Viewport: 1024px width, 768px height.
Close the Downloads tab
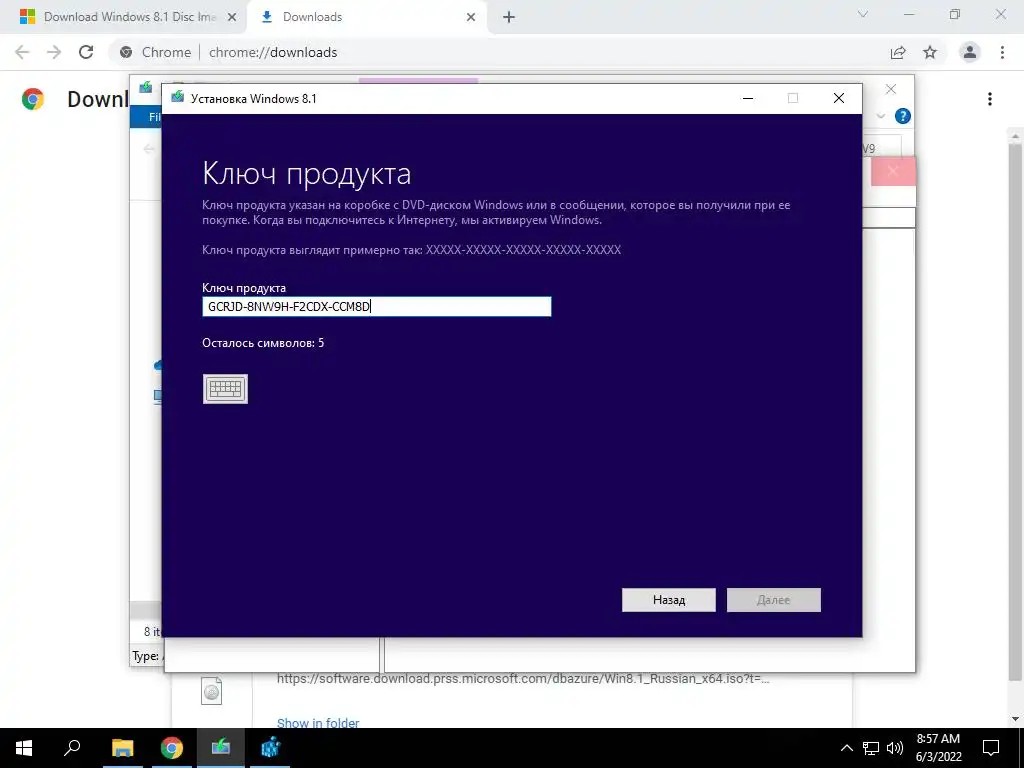coord(471,17)
